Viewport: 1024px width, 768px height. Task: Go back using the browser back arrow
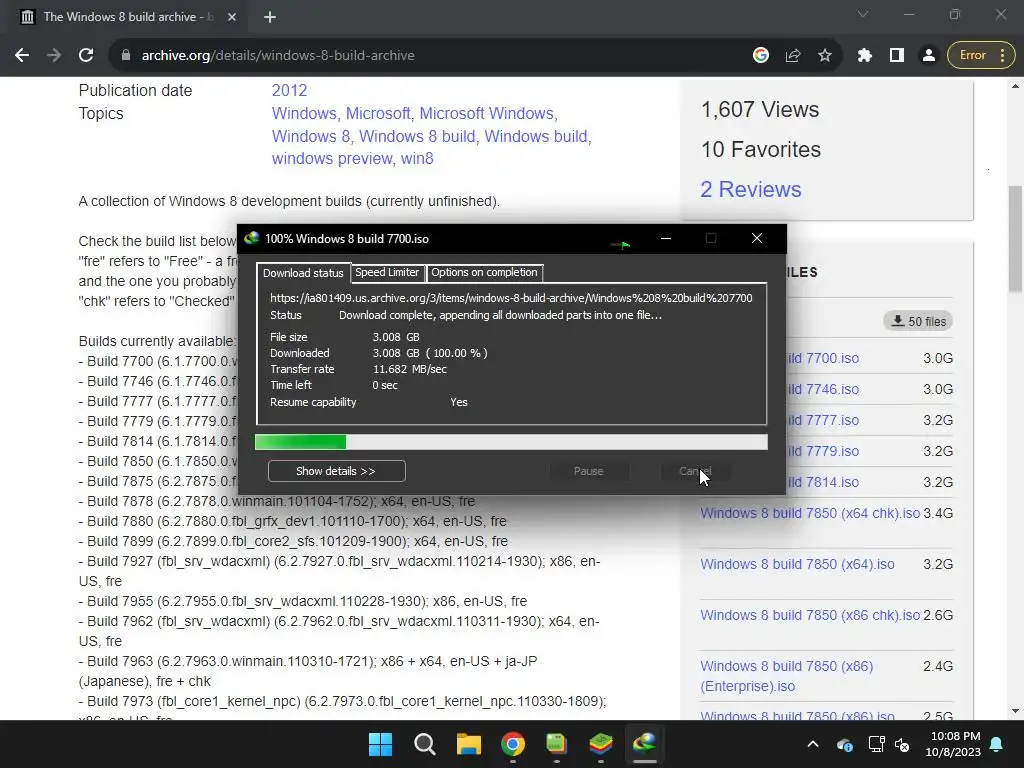pos(22,56)
